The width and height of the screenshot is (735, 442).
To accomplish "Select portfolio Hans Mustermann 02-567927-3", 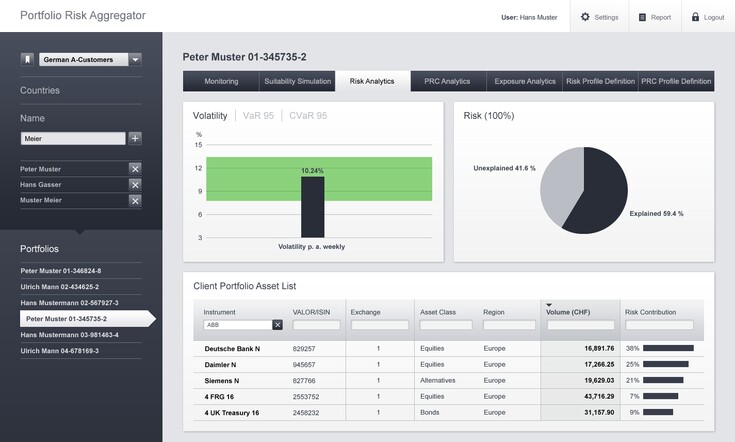I will point(70,302).
